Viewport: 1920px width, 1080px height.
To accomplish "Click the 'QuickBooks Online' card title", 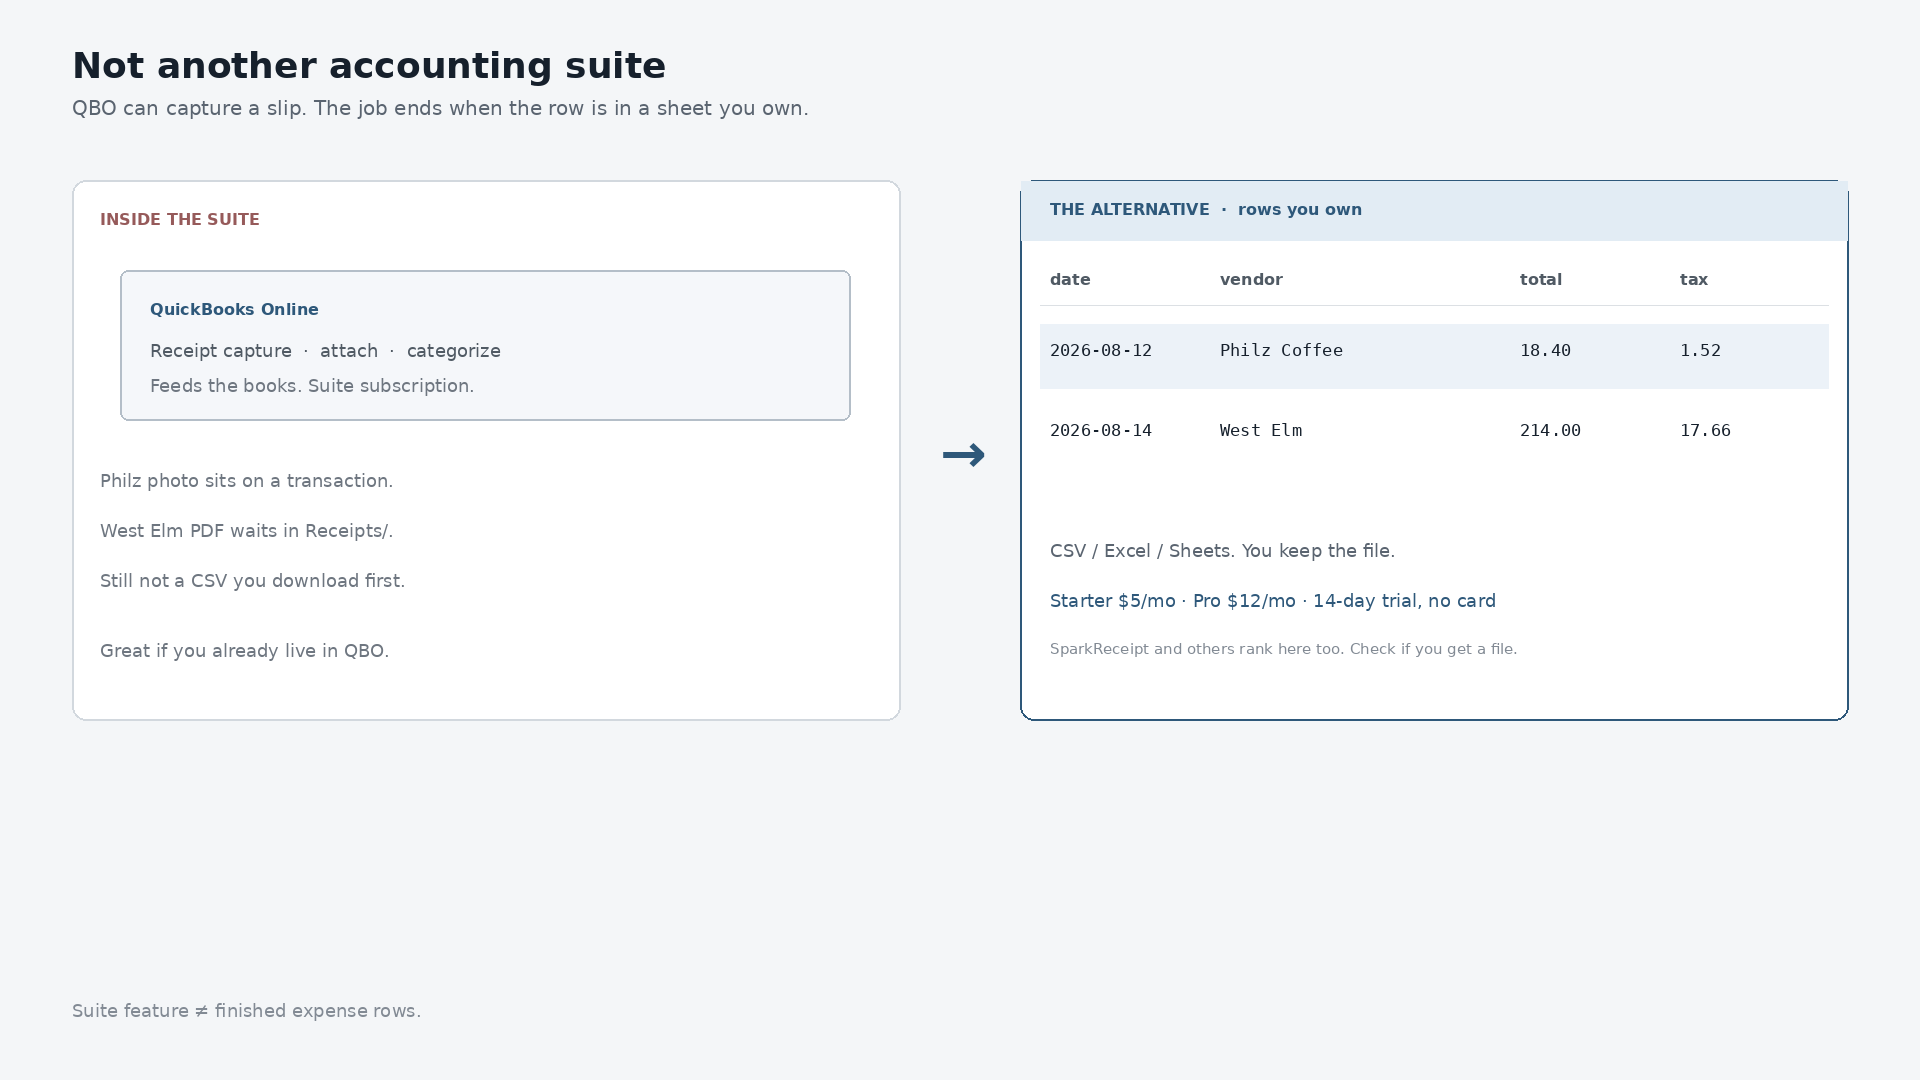I will pyautogui.click(x=234, y=310).
